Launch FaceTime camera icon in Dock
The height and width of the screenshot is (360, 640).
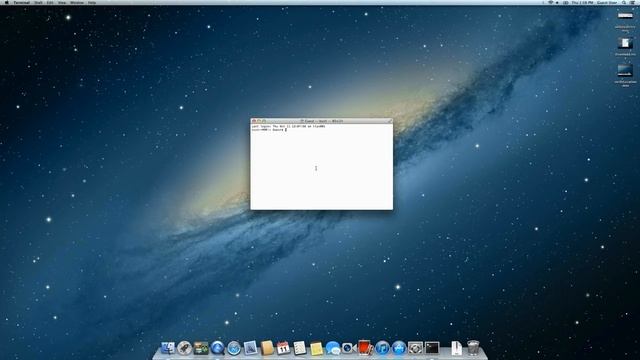click(x=349, y=348)
